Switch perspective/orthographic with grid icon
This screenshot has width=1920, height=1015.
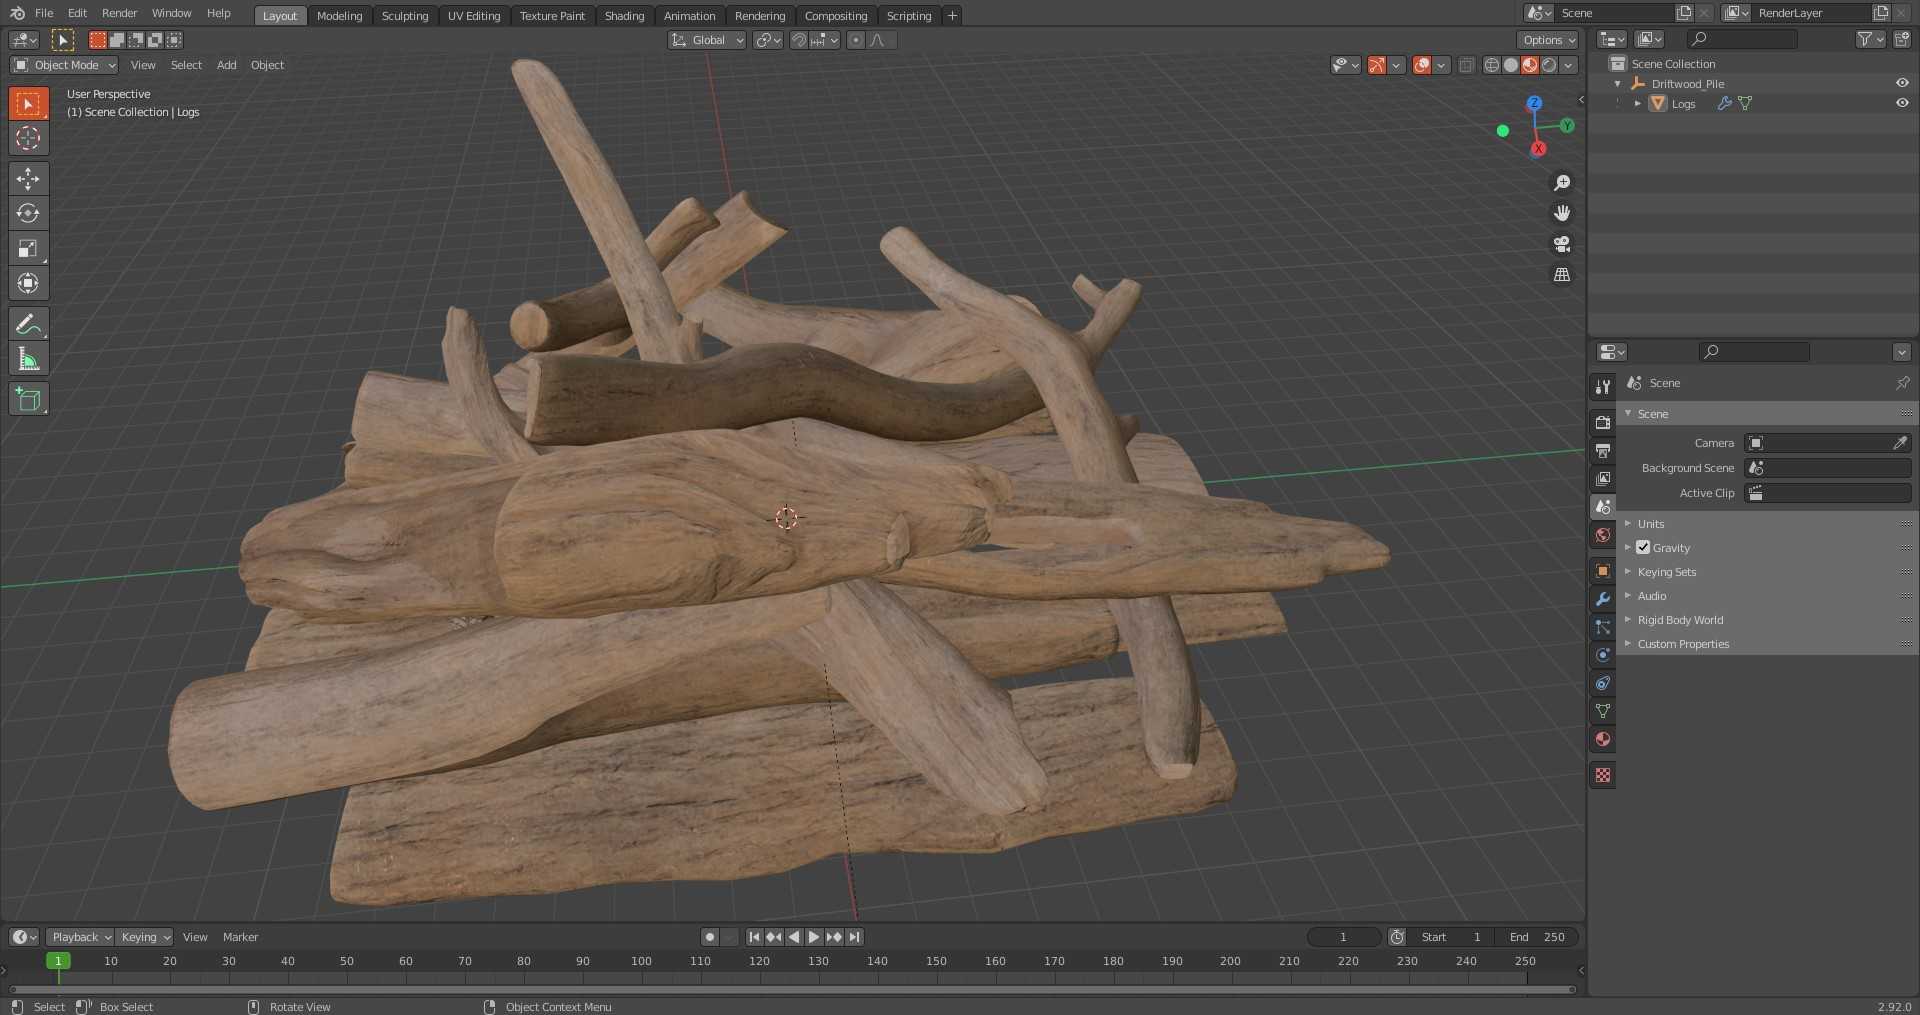coord(1561,274)
